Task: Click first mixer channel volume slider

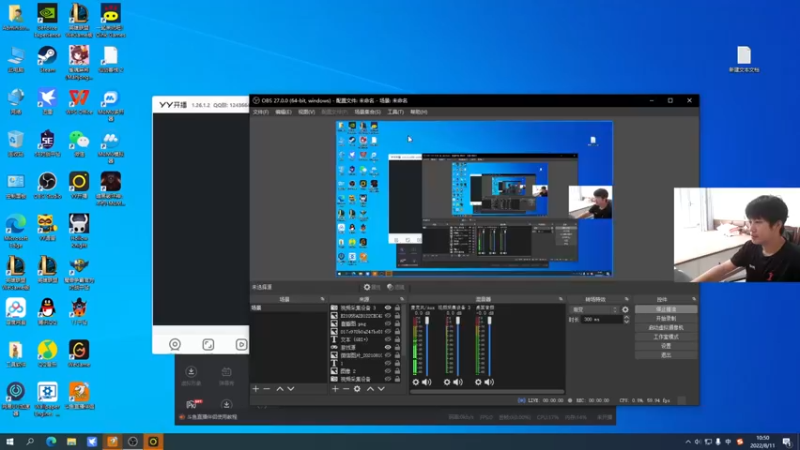Action: coord(427,346)
